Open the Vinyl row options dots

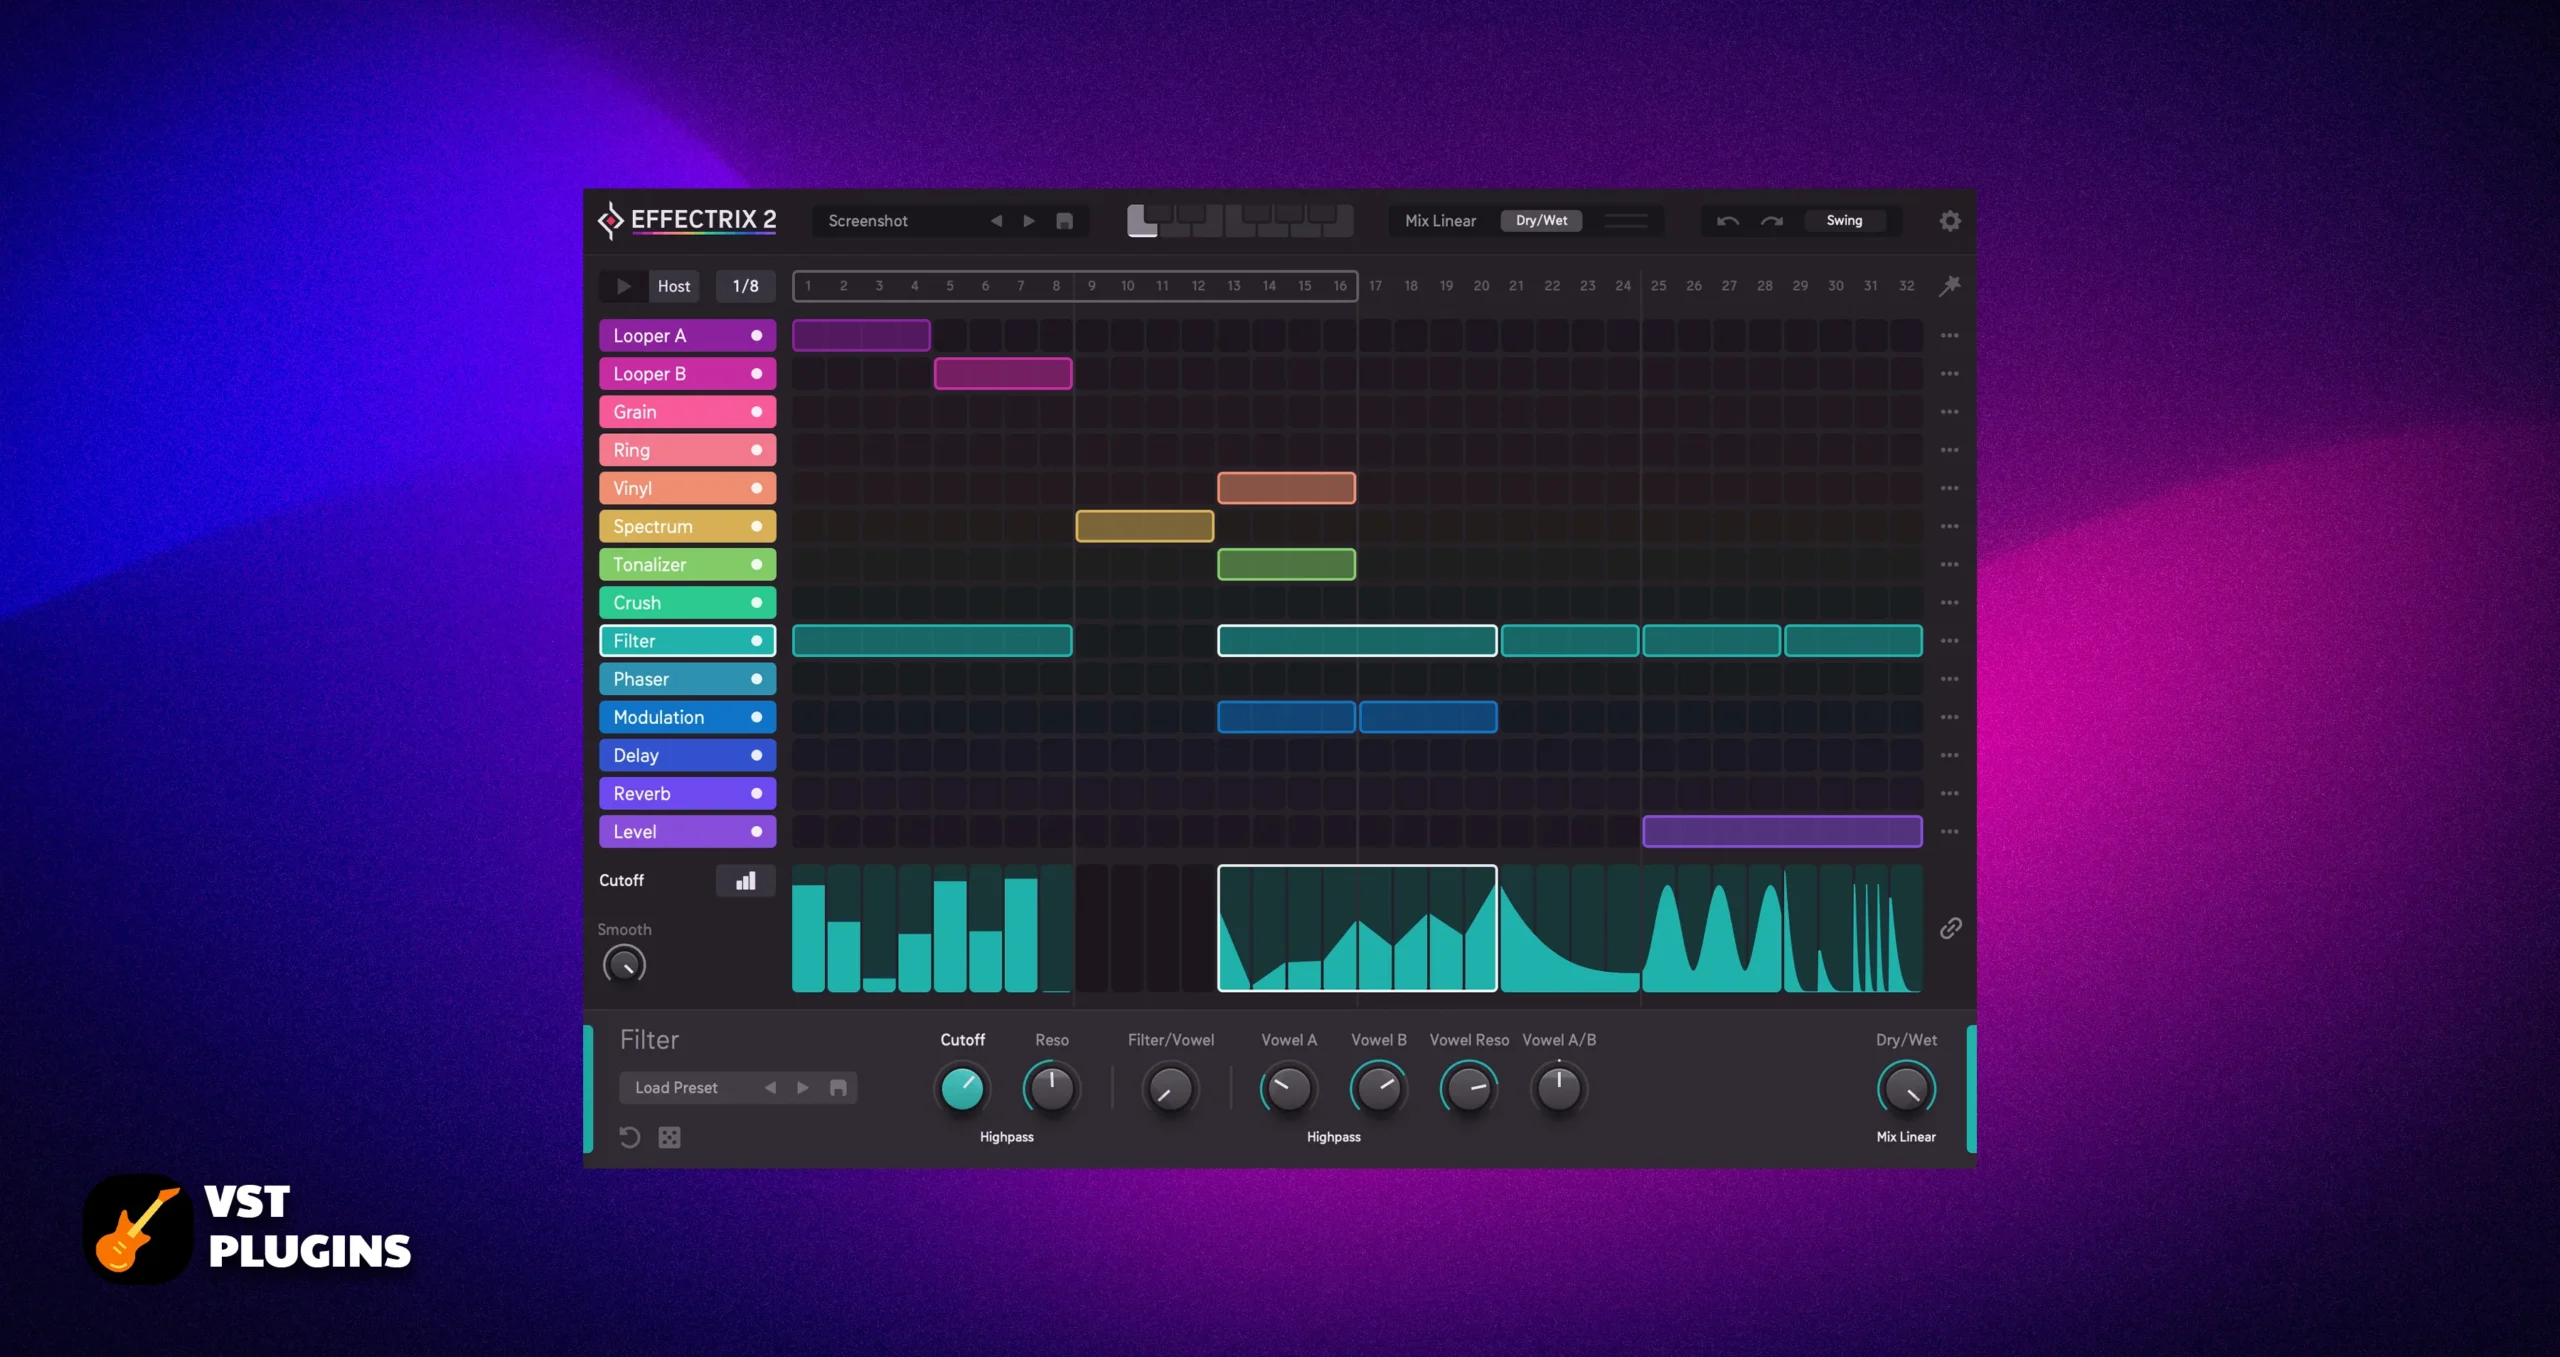[1949, 488]
